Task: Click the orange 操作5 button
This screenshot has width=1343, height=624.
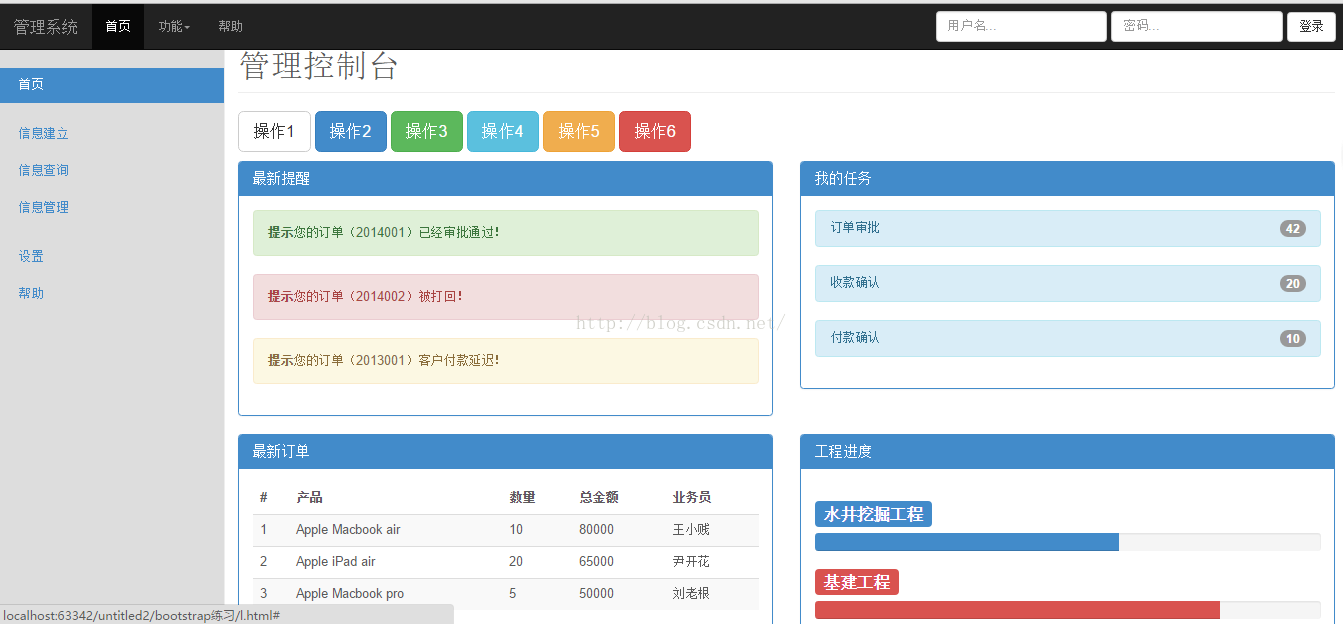Action: (x=579, y=131)
